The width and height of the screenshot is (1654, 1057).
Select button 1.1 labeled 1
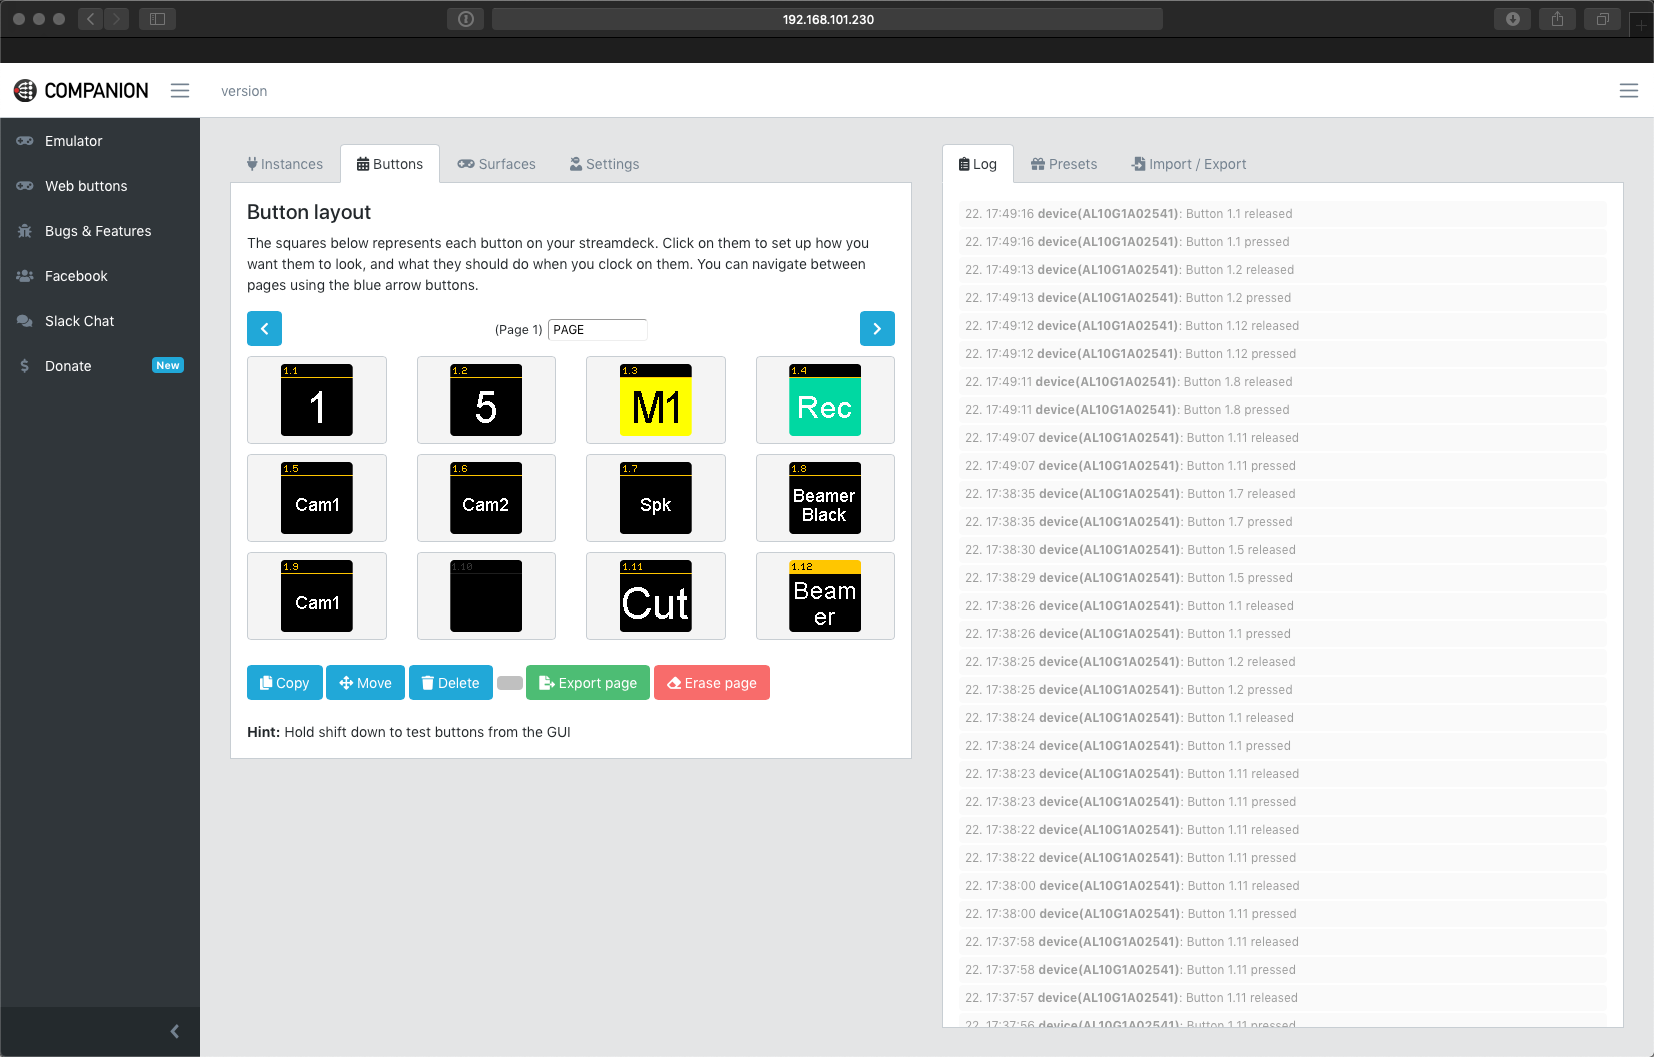point(317,400)
